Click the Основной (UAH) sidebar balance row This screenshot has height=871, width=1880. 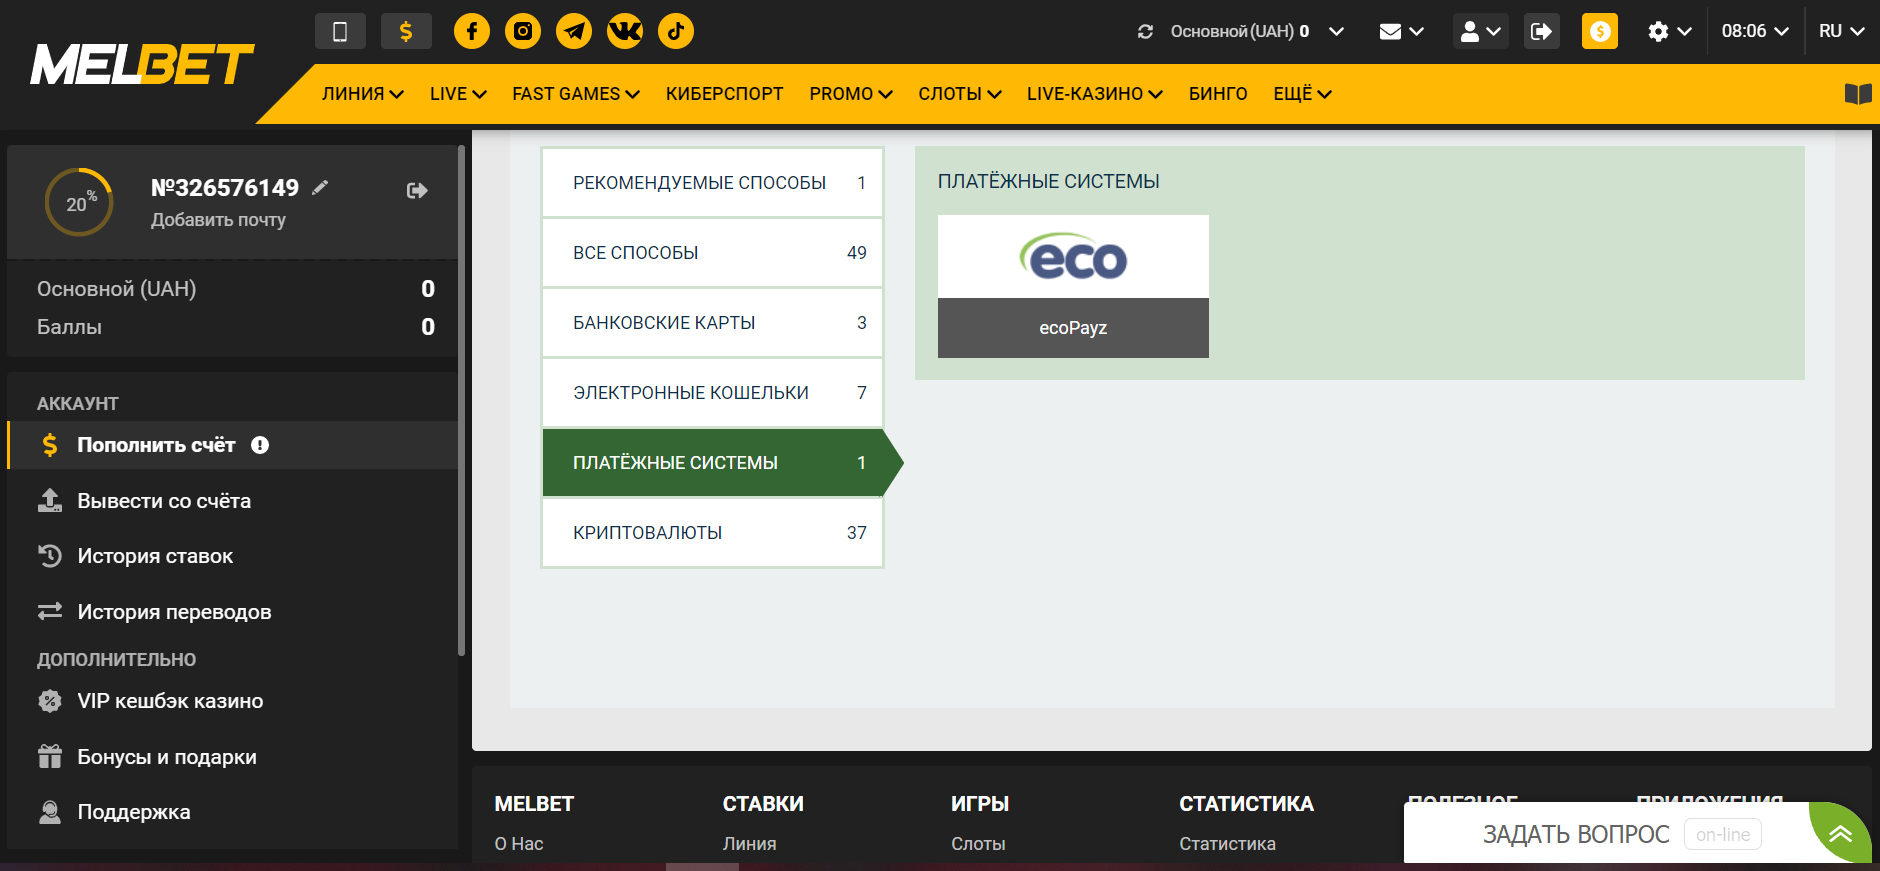pyautogui.click(x=235, y=289)
